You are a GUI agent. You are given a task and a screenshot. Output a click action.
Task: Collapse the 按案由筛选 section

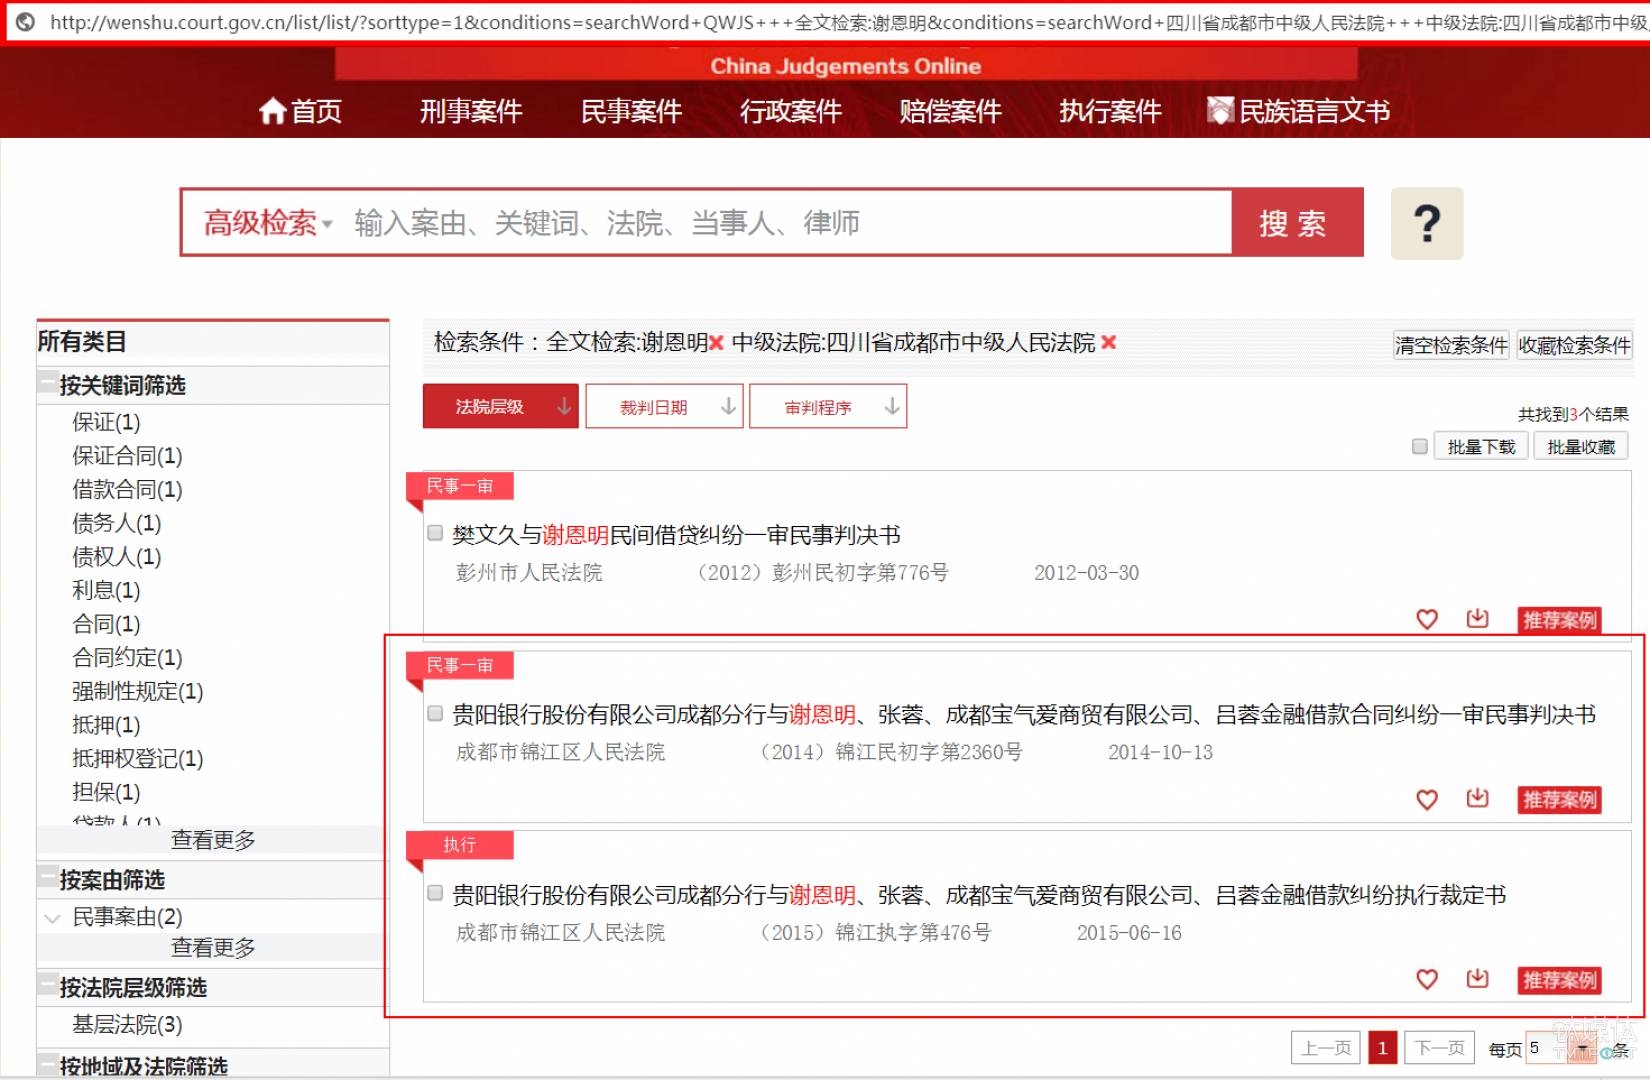point(47,879)
